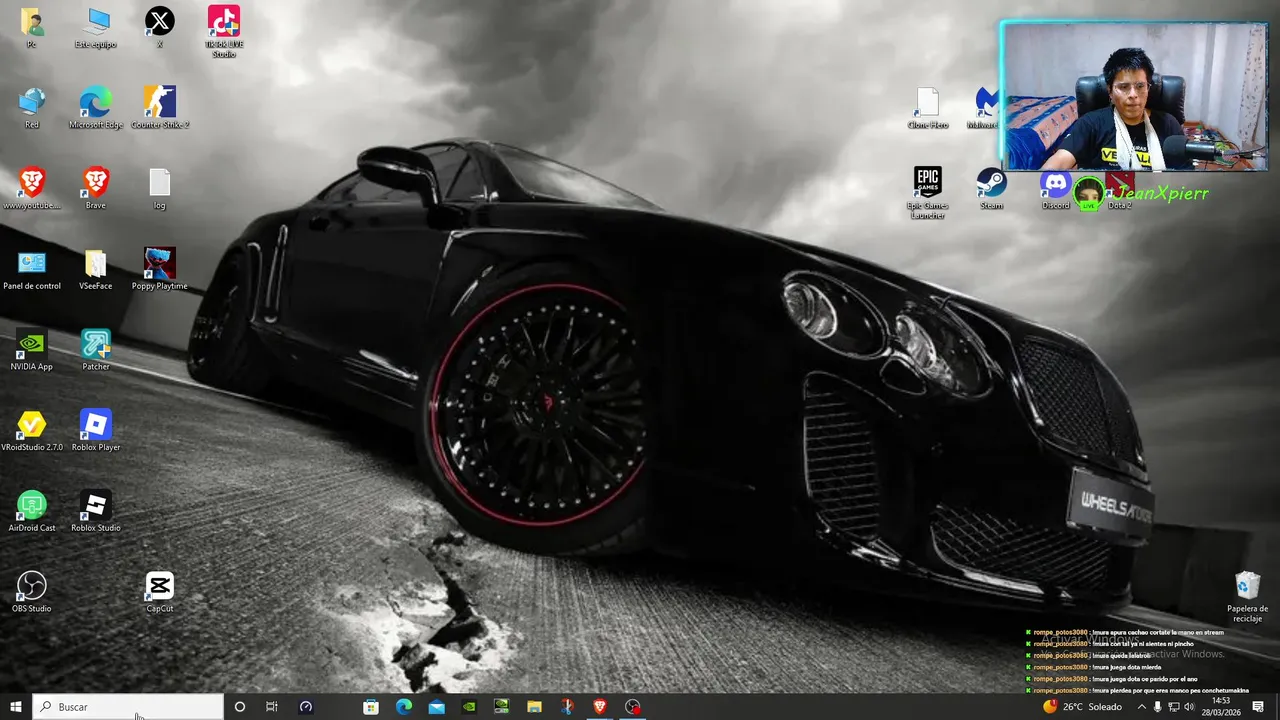Open AirDroid Cast shortcut
This screenshot has width=1280, height=720.
click(x=32, y=512)
